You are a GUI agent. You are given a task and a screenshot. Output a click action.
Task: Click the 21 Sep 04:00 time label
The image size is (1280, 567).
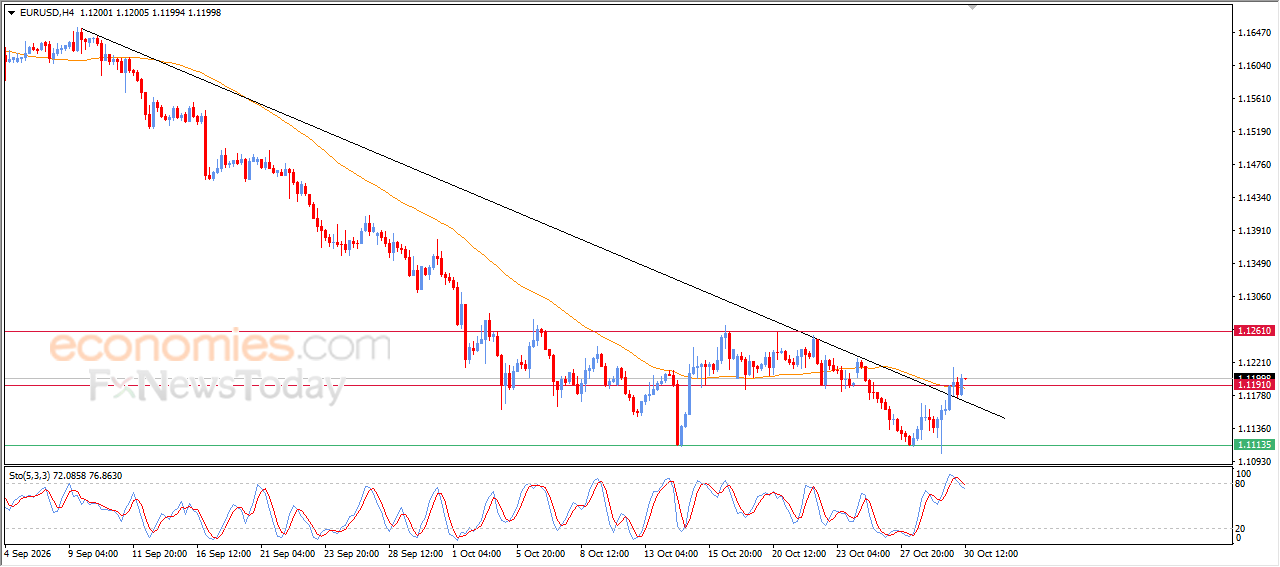(286, 552)
